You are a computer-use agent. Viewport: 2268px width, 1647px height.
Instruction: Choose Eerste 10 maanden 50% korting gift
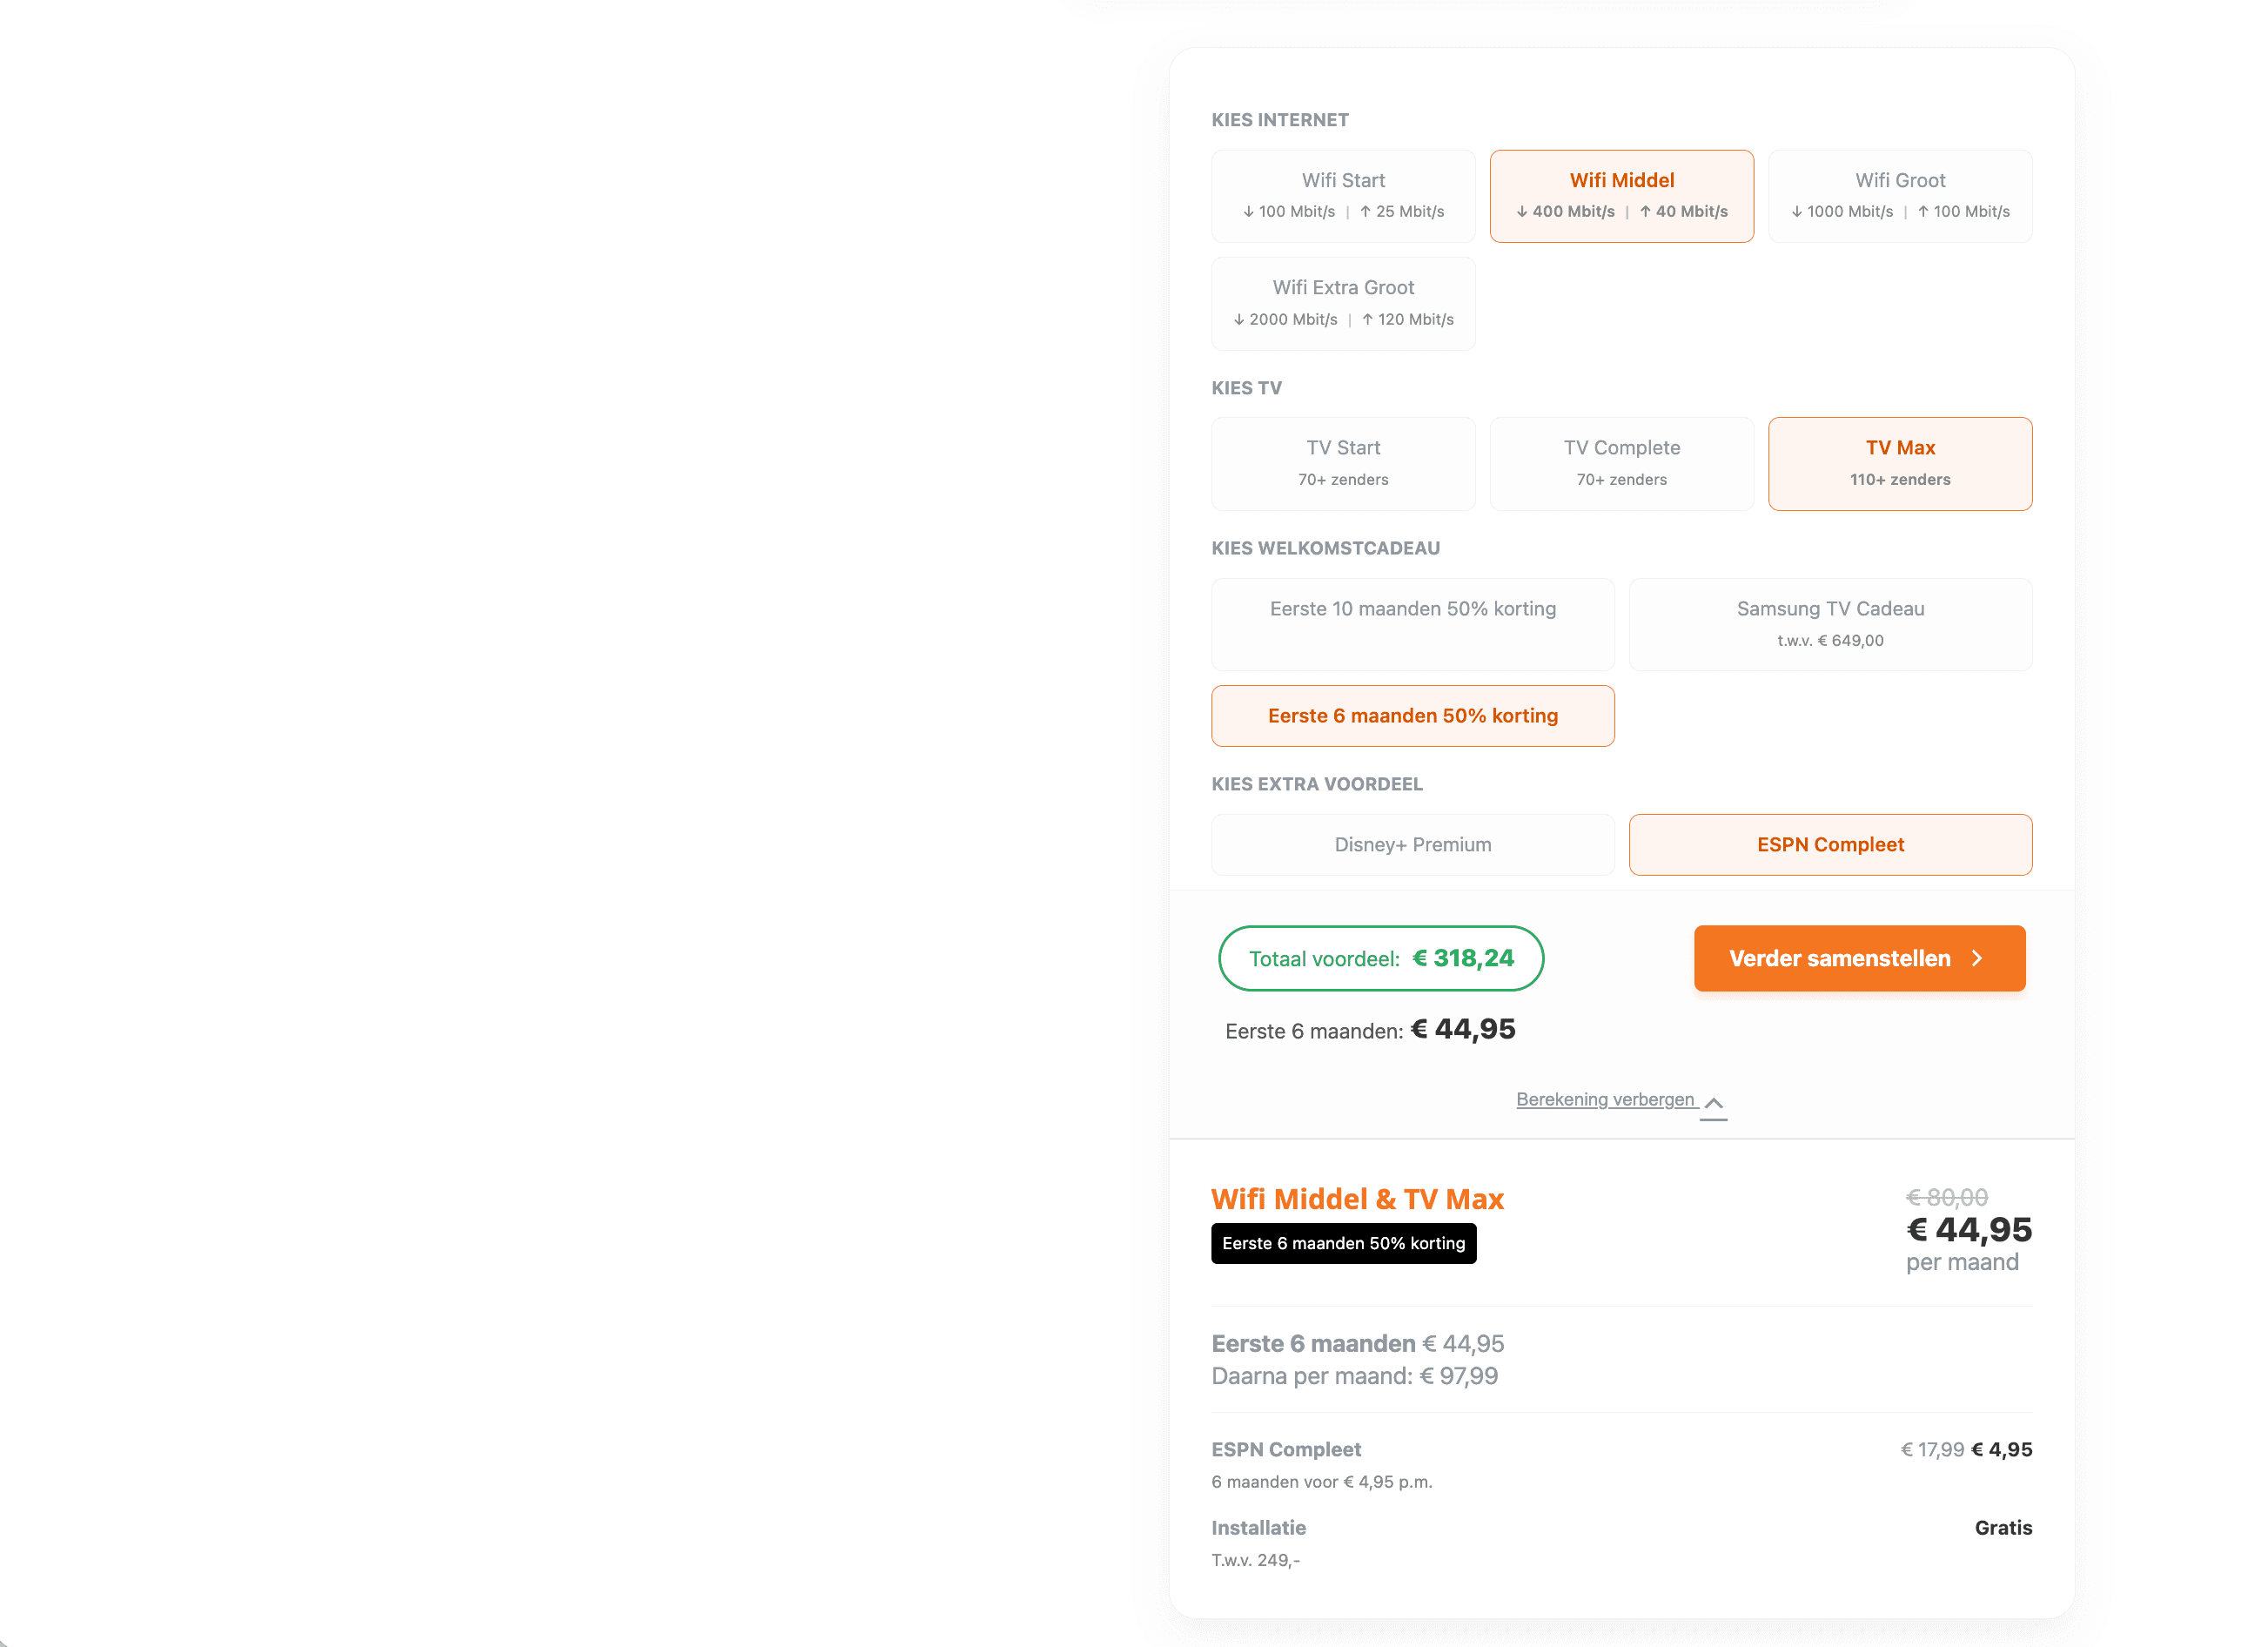tap(1412, 623)
